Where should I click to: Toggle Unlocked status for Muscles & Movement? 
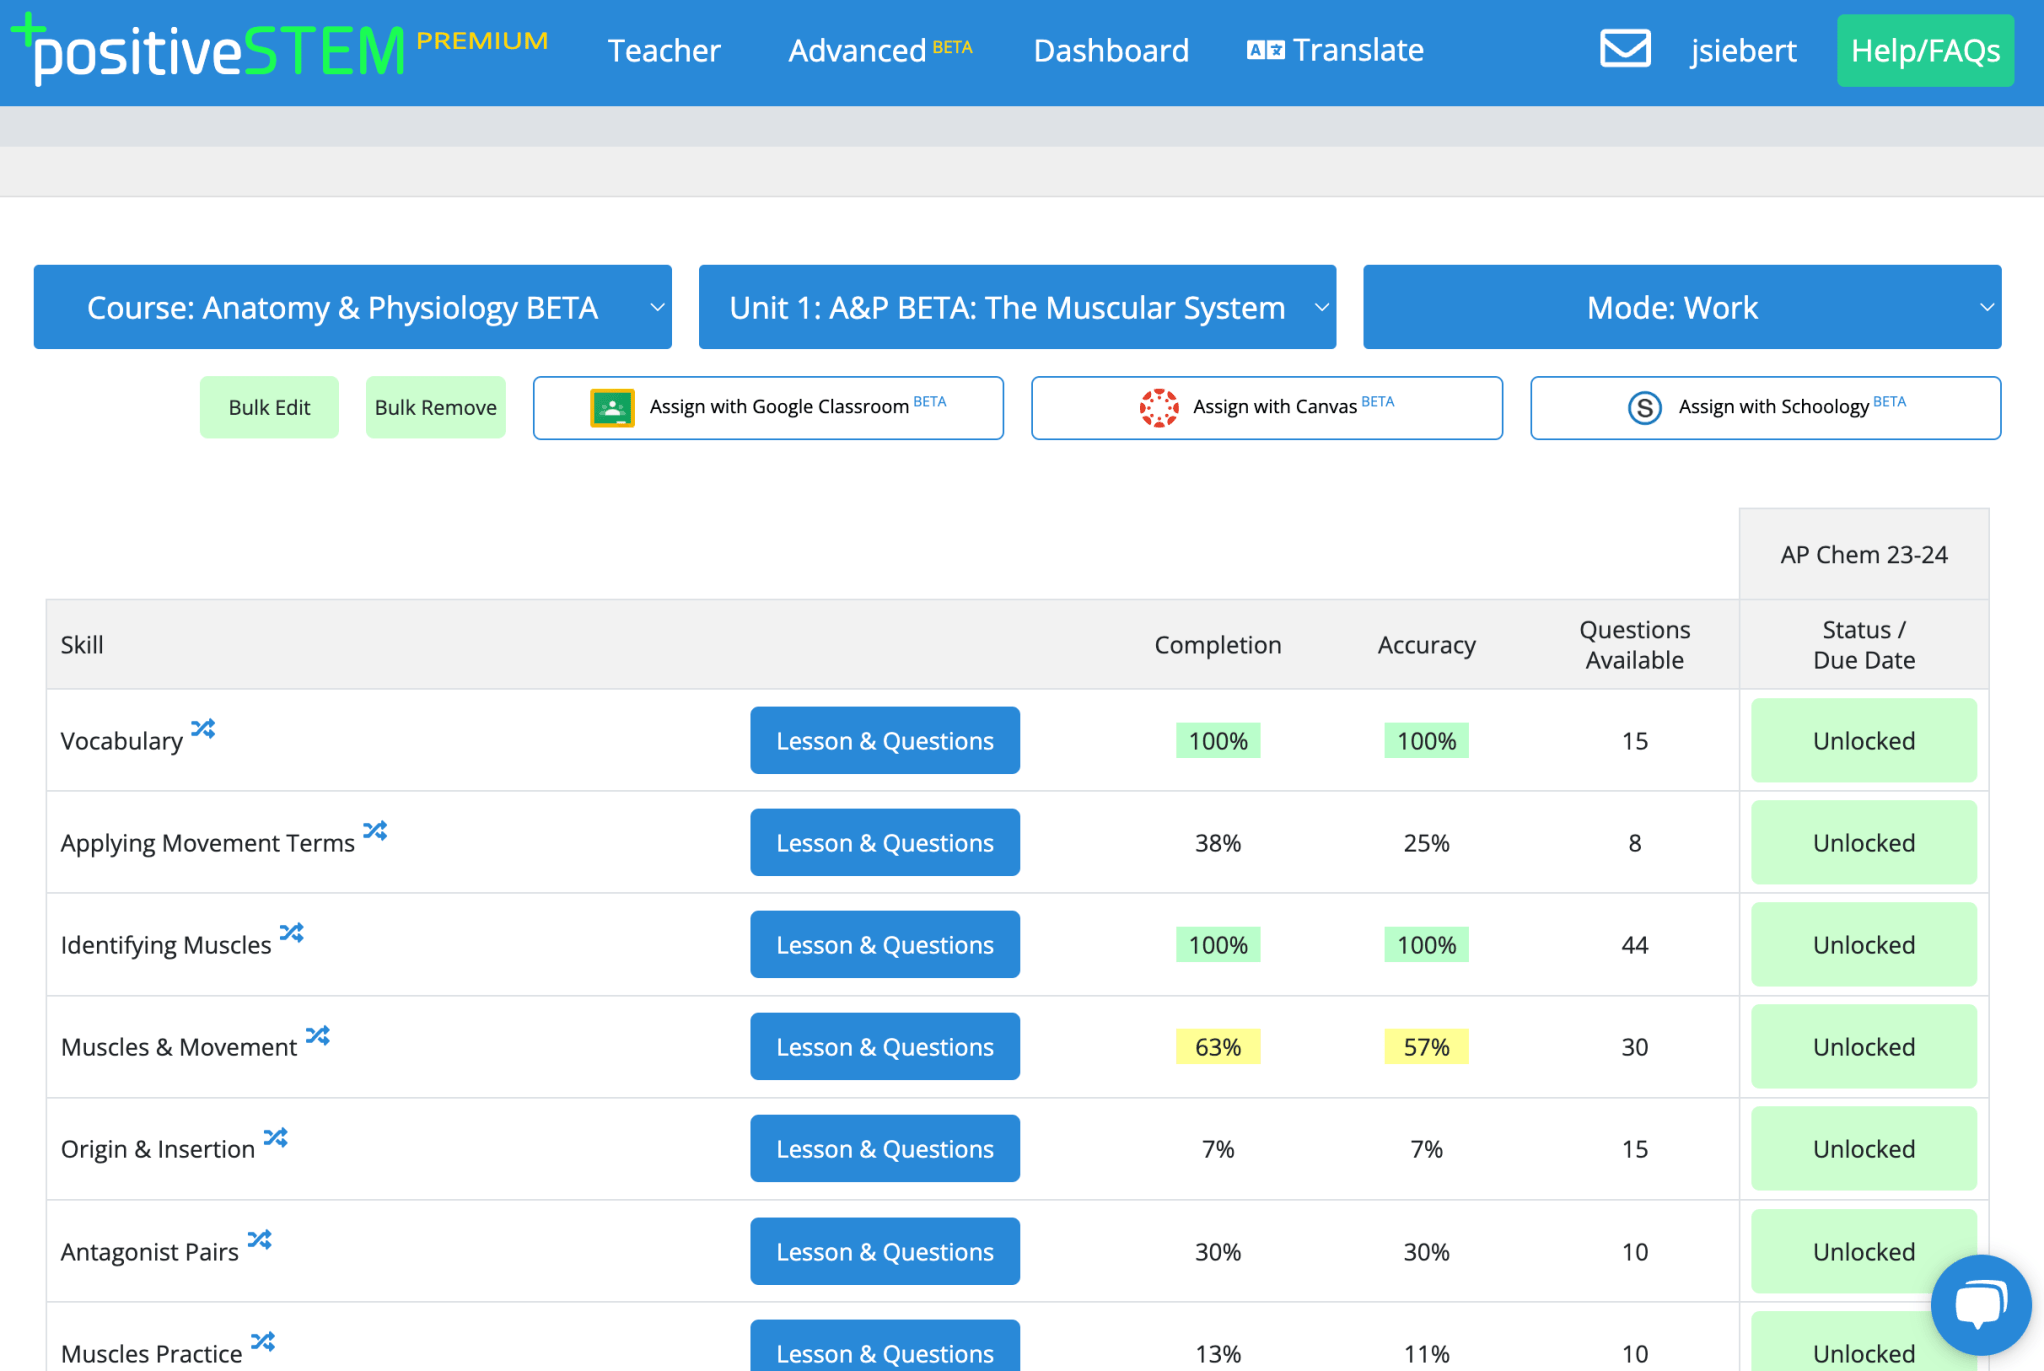click(x=1863, y=1047)
